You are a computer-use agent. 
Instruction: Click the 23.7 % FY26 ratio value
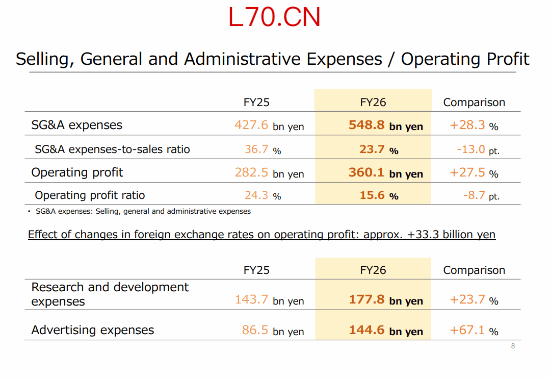379,149
